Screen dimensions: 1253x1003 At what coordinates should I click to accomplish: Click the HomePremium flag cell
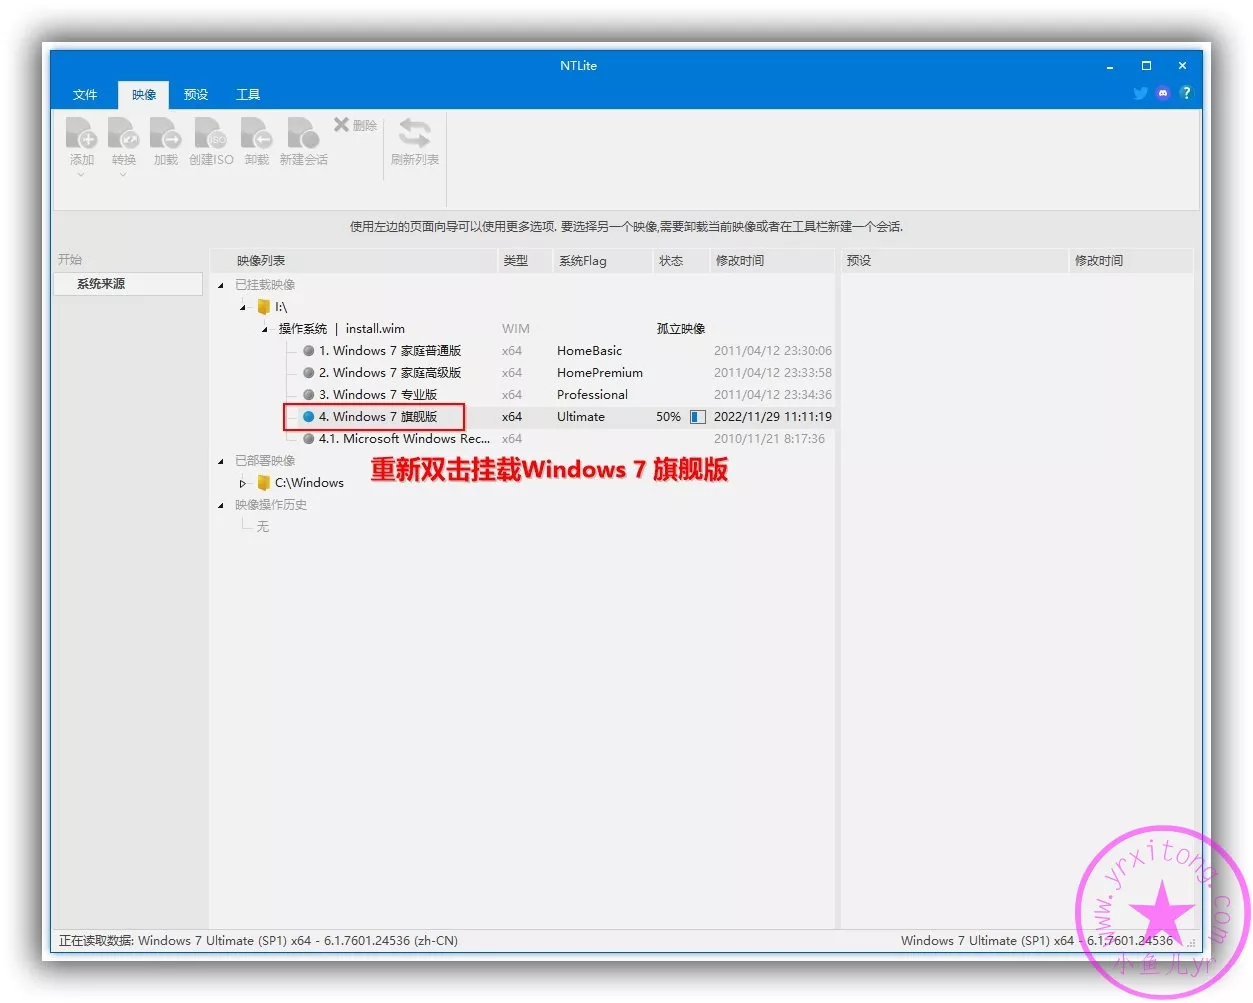pyautogui.click(x=599, y=373)
